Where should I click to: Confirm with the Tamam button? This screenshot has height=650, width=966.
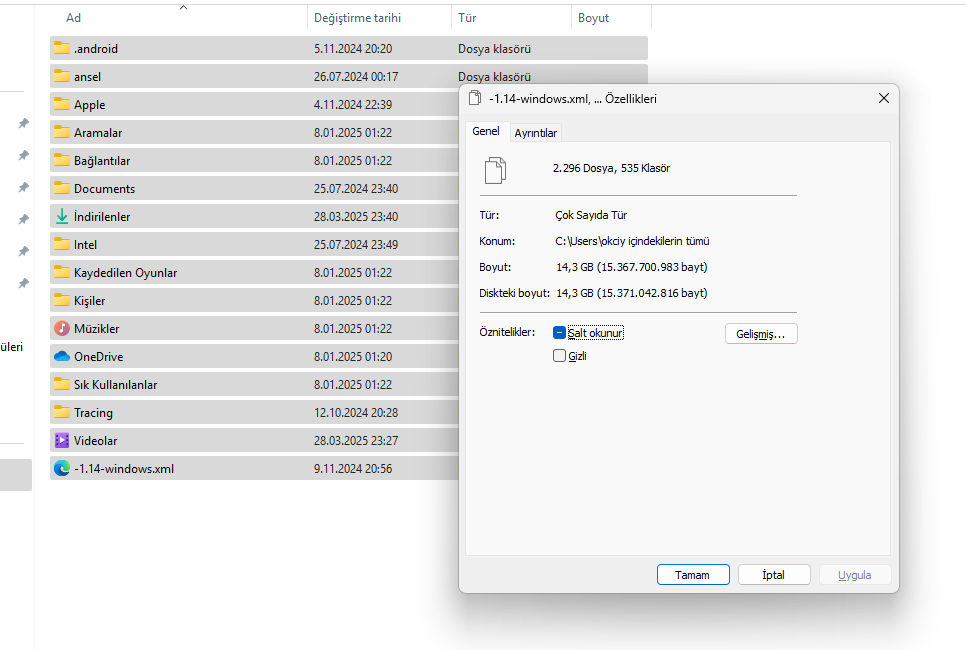[x=693, y=575]
